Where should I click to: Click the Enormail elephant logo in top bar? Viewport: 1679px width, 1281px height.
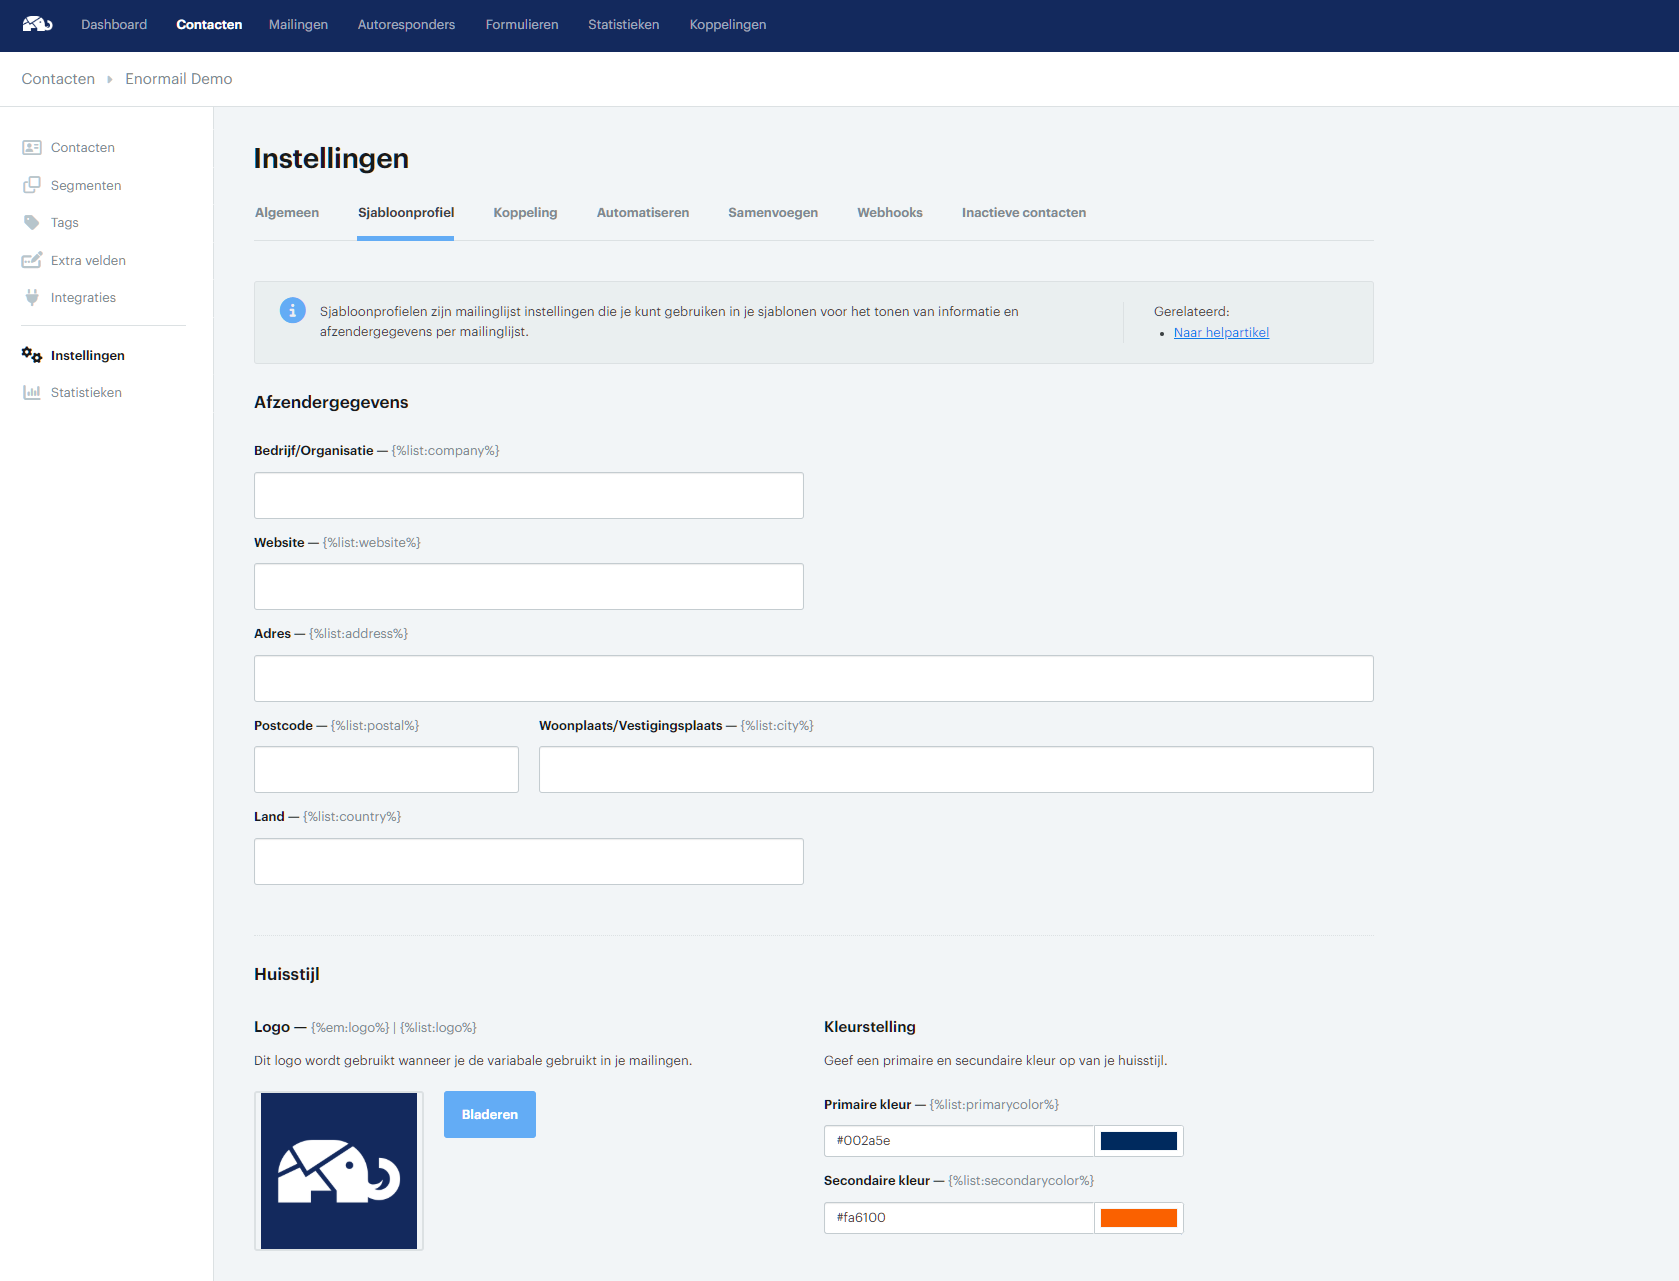(37, 24)
